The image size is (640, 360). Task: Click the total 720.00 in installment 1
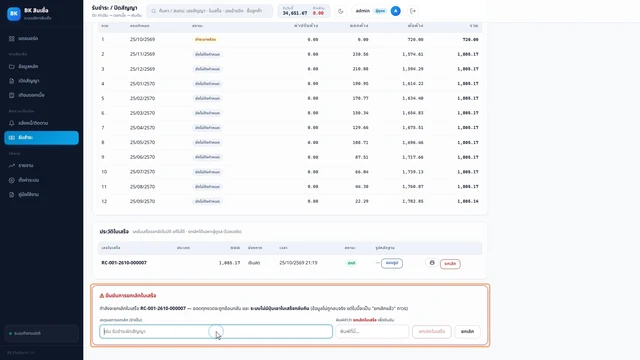pos(470,40)
